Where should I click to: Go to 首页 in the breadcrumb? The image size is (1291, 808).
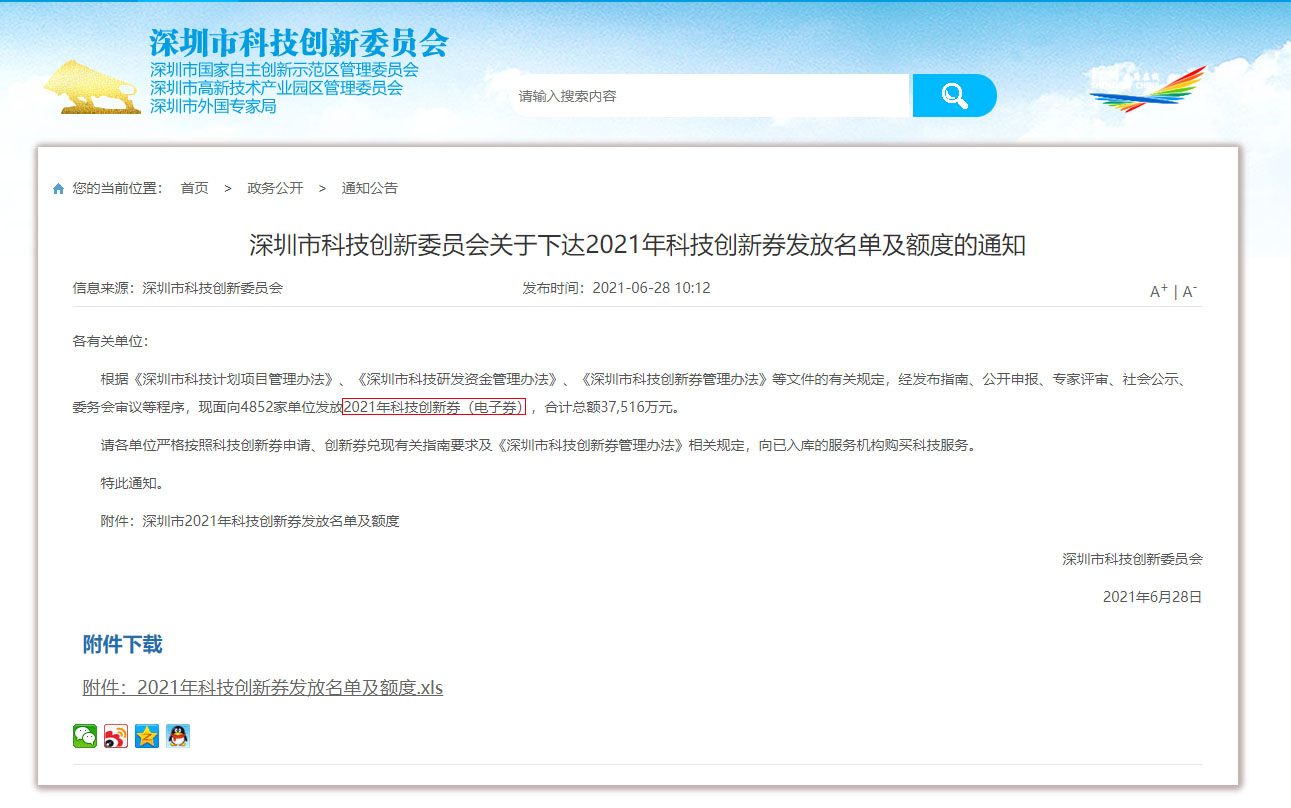(x=194, y=188)
